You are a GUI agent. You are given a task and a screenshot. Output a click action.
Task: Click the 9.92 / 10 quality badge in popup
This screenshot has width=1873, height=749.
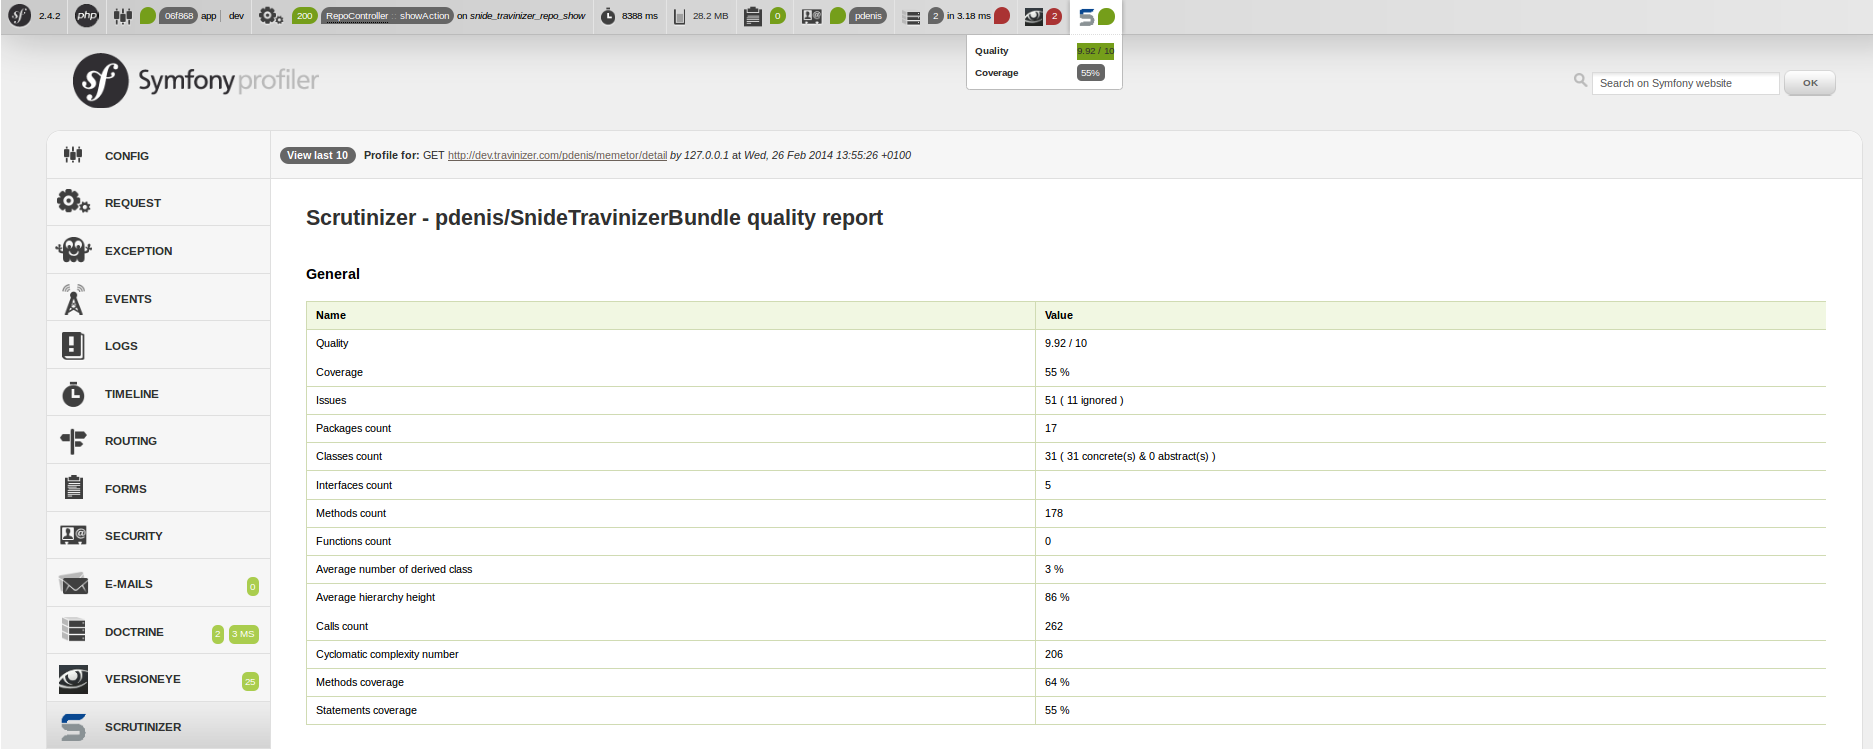coord(1095,51)
